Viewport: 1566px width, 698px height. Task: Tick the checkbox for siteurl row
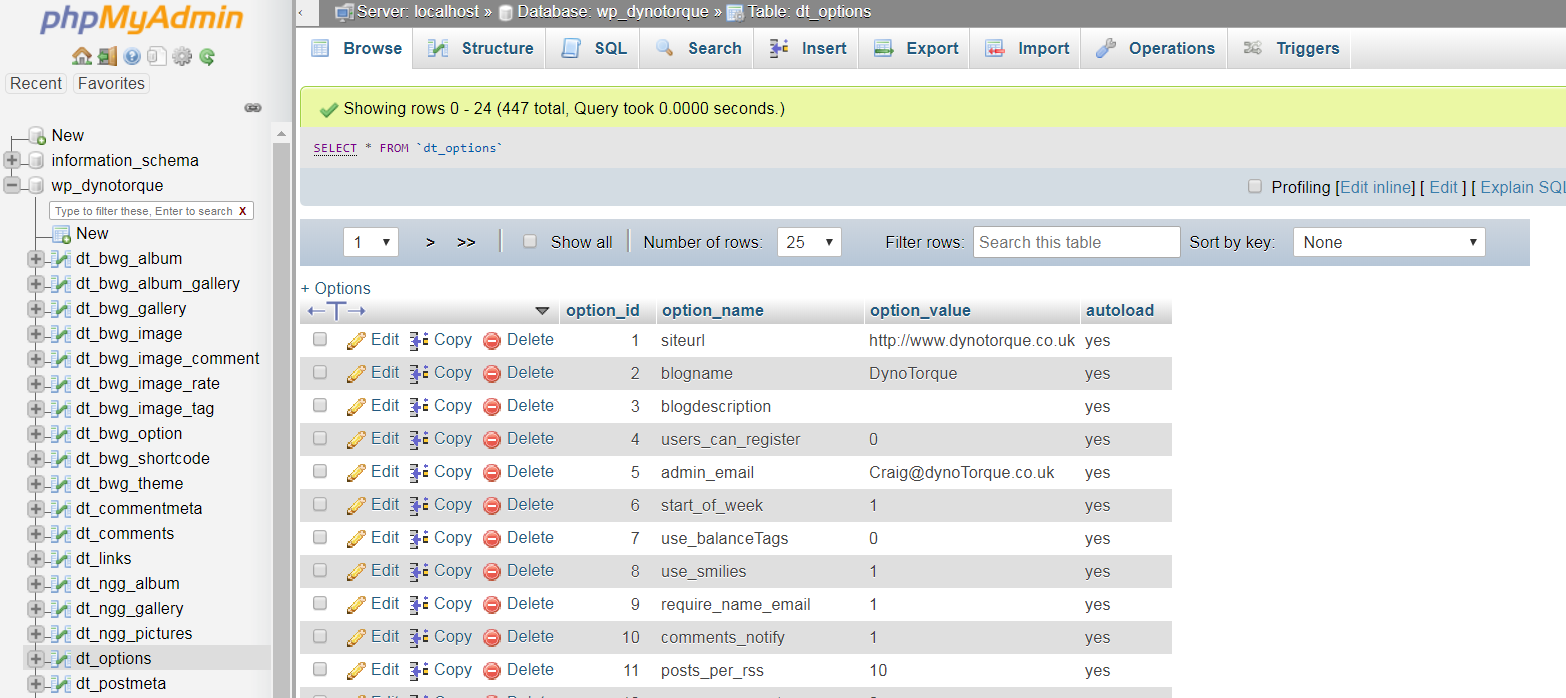tap(320, 340)
